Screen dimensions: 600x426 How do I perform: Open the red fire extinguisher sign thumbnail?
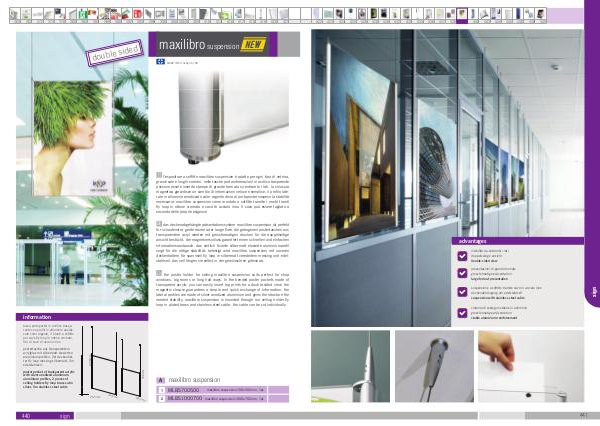(x=137, y=15)
